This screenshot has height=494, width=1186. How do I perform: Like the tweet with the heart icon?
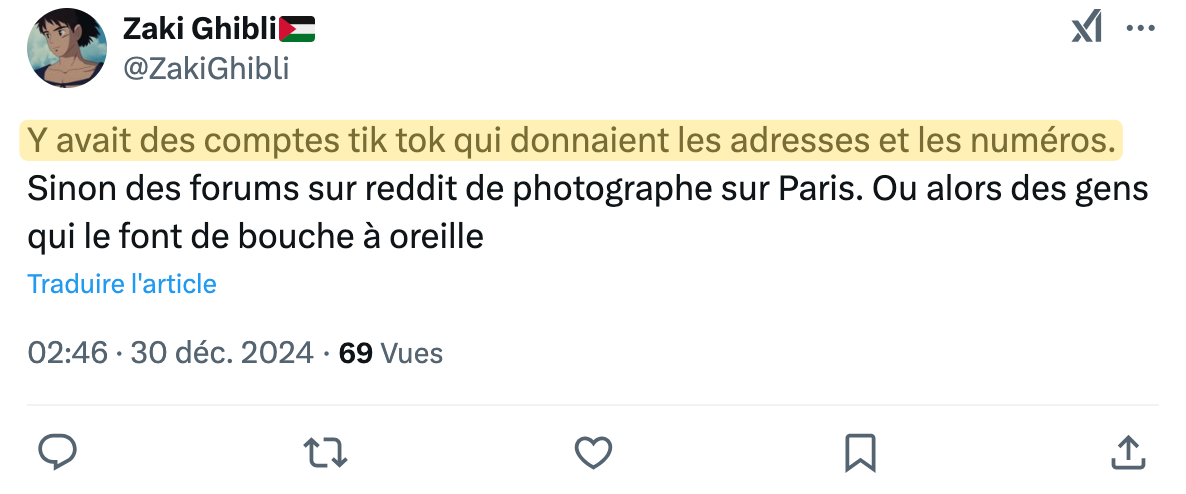[x=593, y=452]
